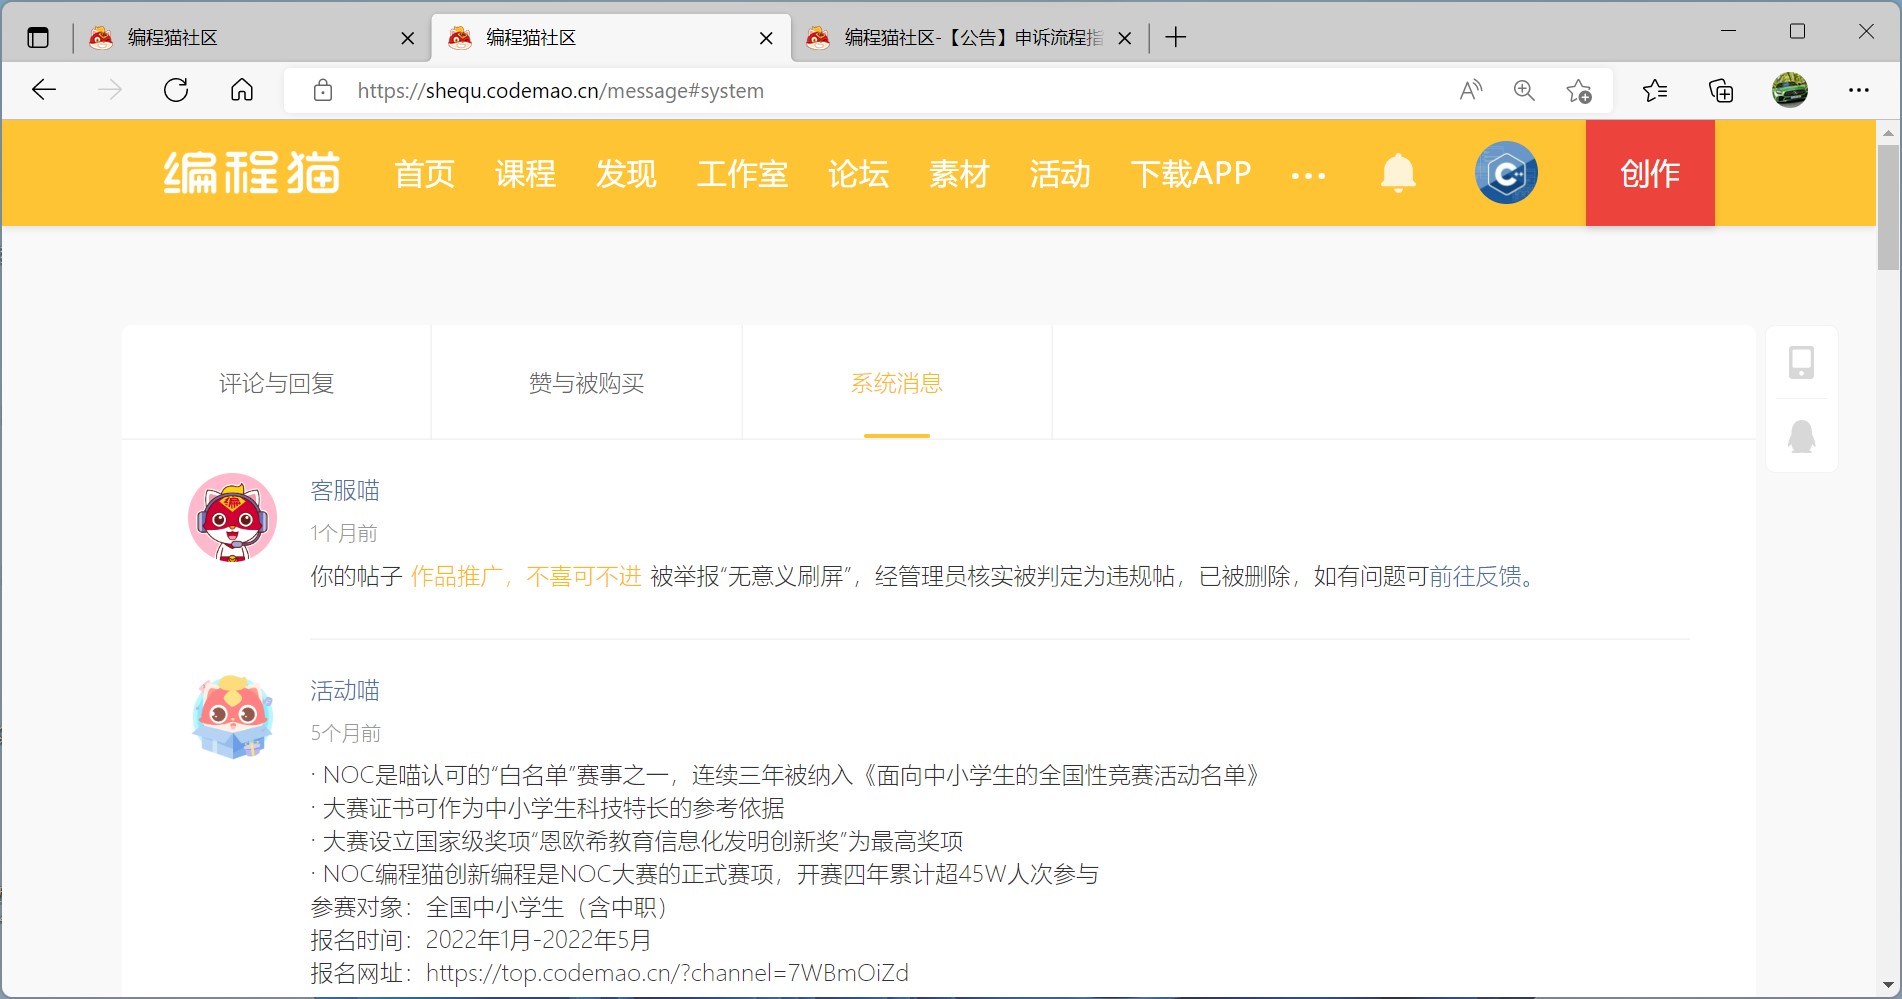
Task: Expand the more navigation ellipsis
Action: coord(1308,176)
